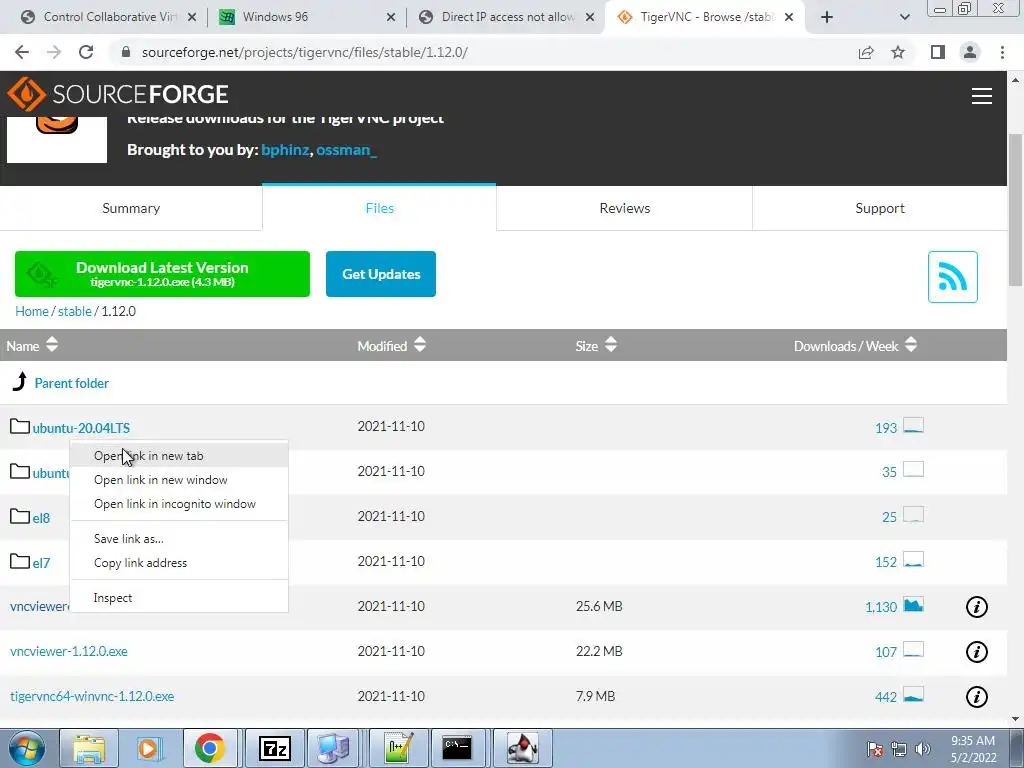1024x768 pixels.
Task: Sort files by Downloads / Week
Action: coord(856,345)
